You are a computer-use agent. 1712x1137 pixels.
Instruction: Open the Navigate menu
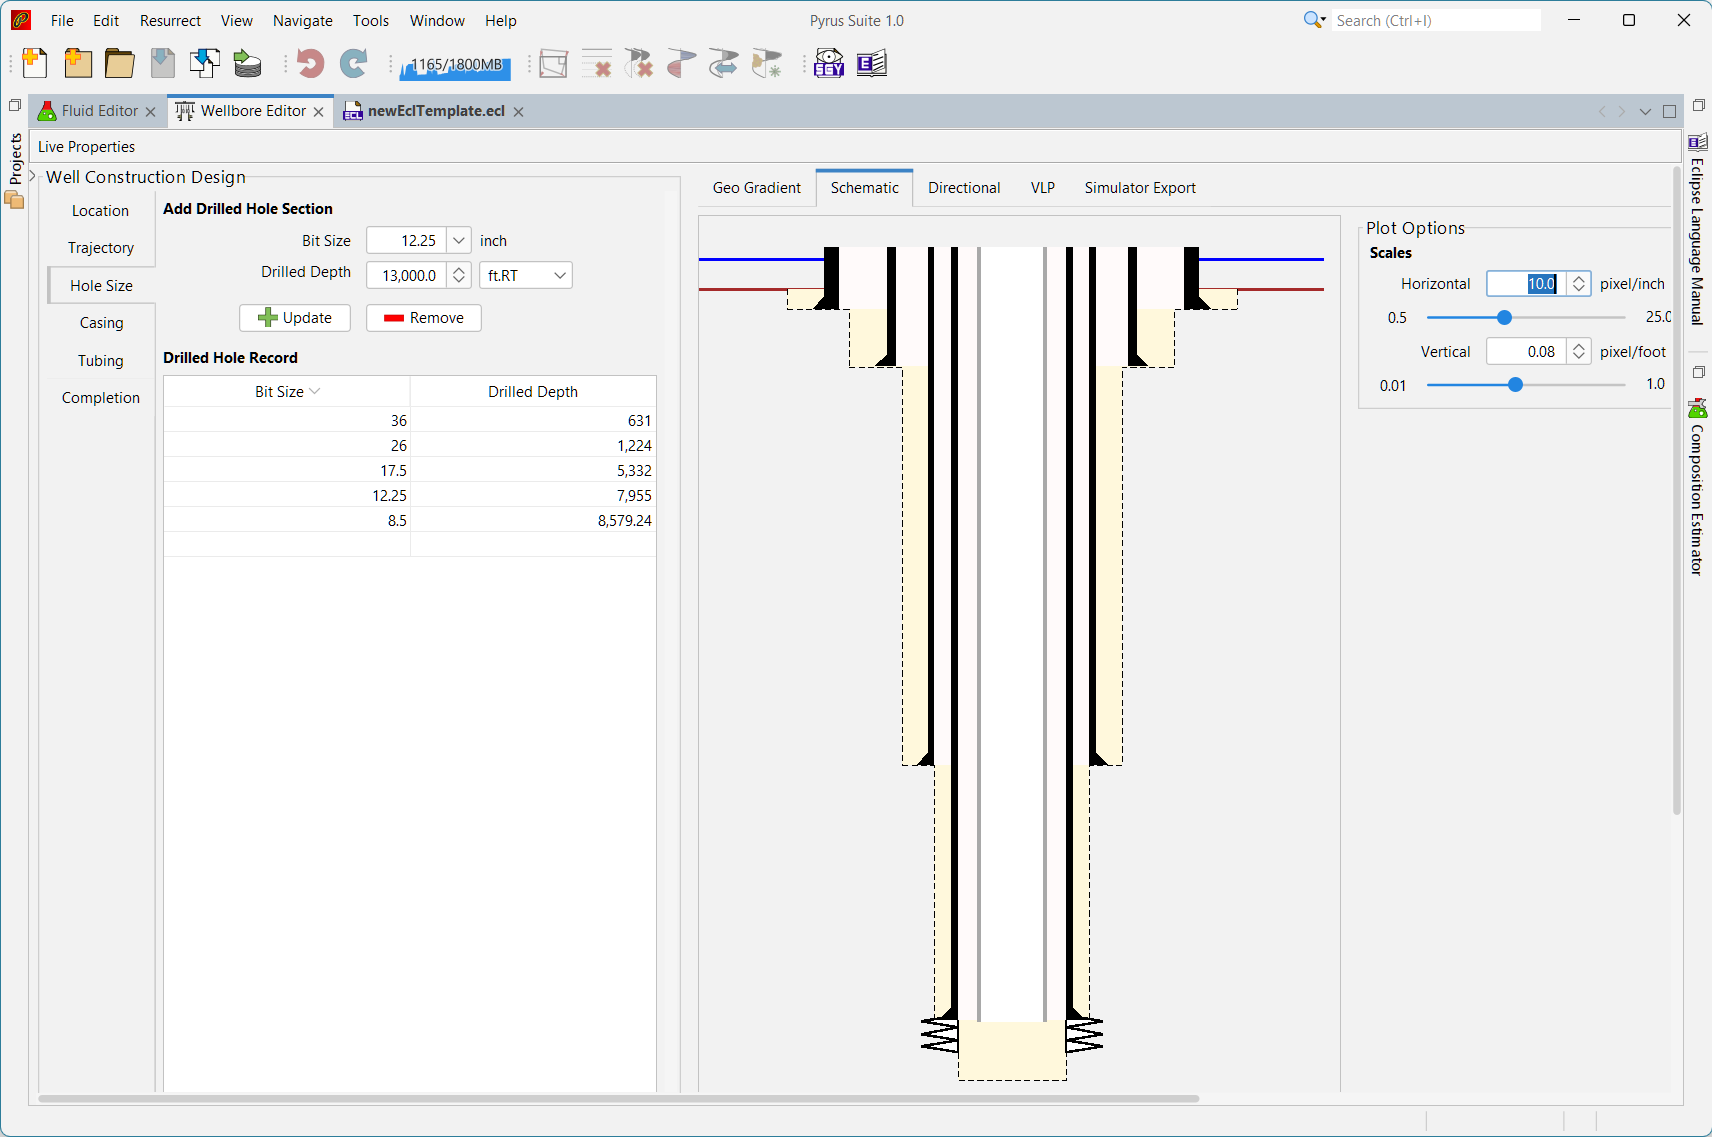303,20
